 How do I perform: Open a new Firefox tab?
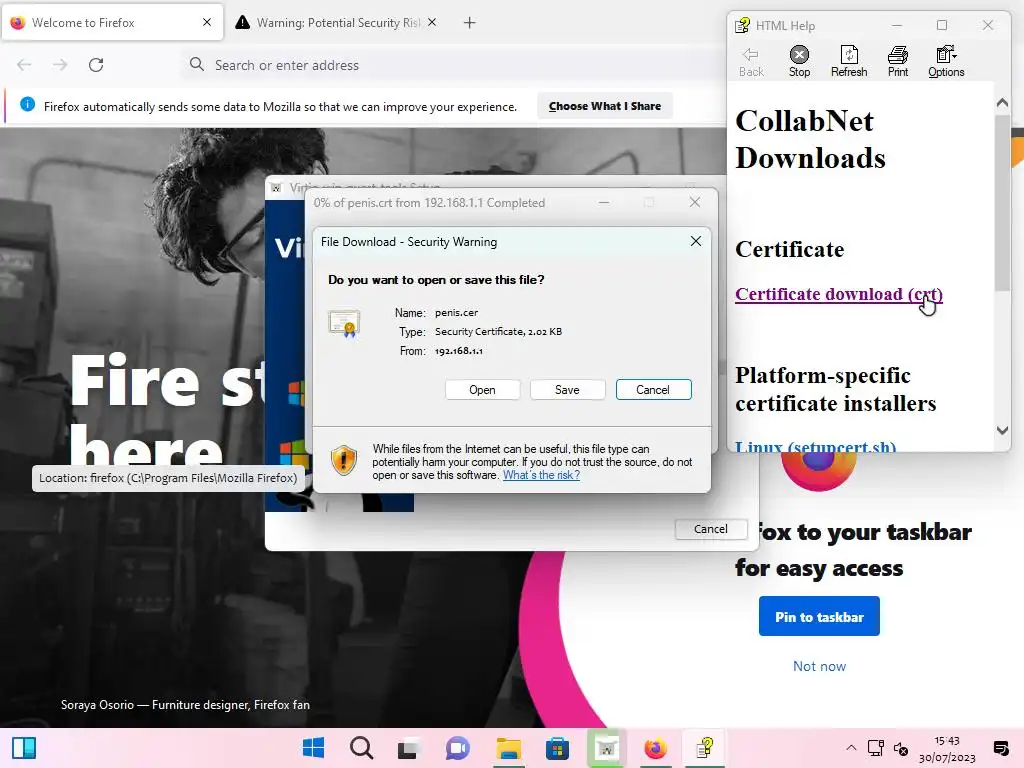(x=469, y=23)
